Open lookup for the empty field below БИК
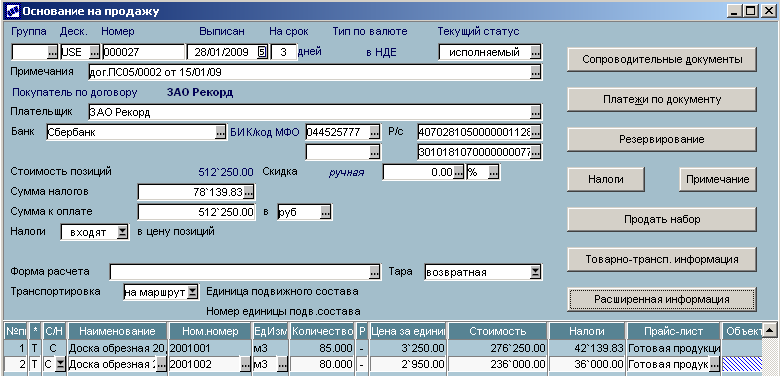780x376 pixels. point(374,152)
